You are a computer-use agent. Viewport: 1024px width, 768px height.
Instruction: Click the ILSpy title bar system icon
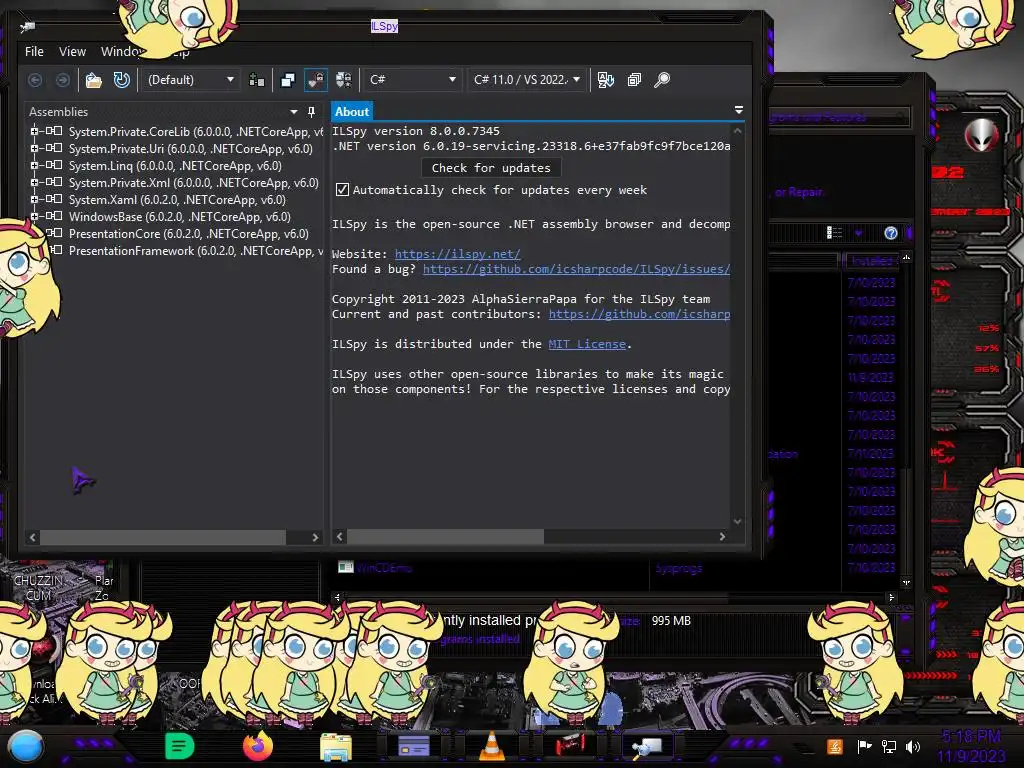point(27,27)
